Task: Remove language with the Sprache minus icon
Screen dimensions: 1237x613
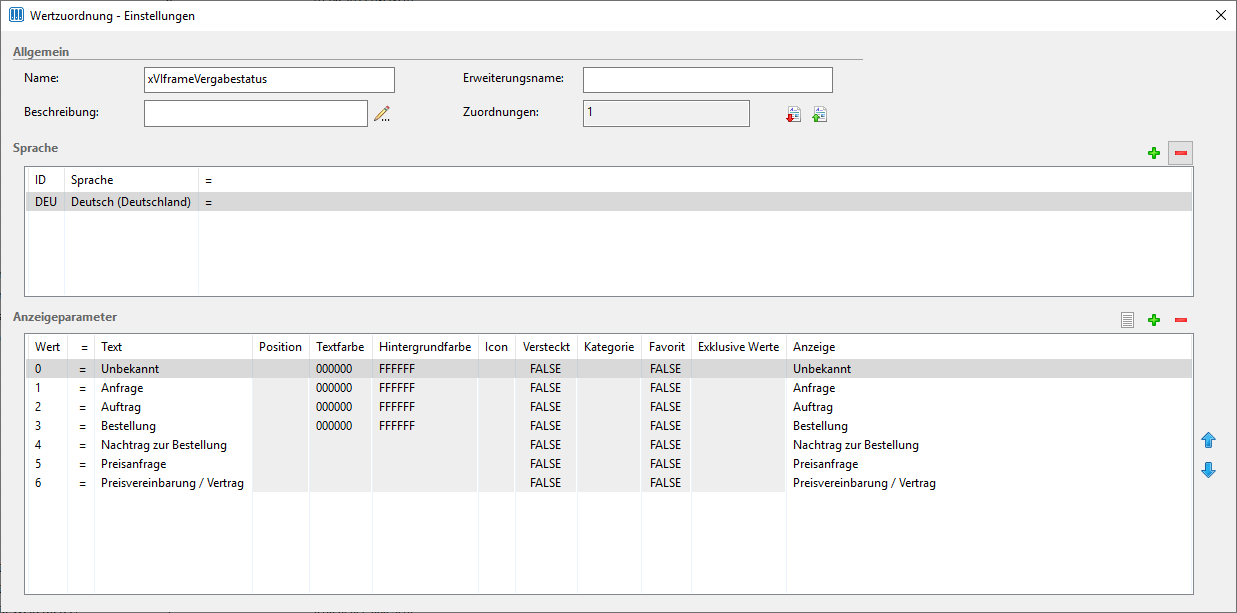Action: pyautogui.click(x=1181, y=153)
